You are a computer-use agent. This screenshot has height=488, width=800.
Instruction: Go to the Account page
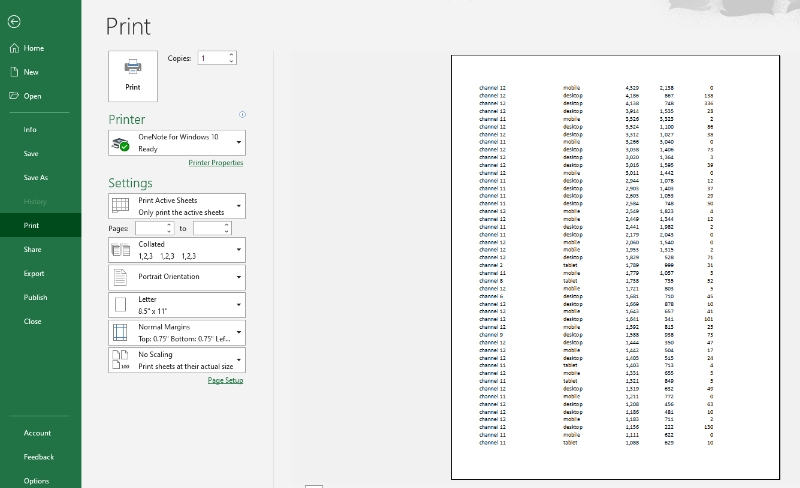click(38, 433)
